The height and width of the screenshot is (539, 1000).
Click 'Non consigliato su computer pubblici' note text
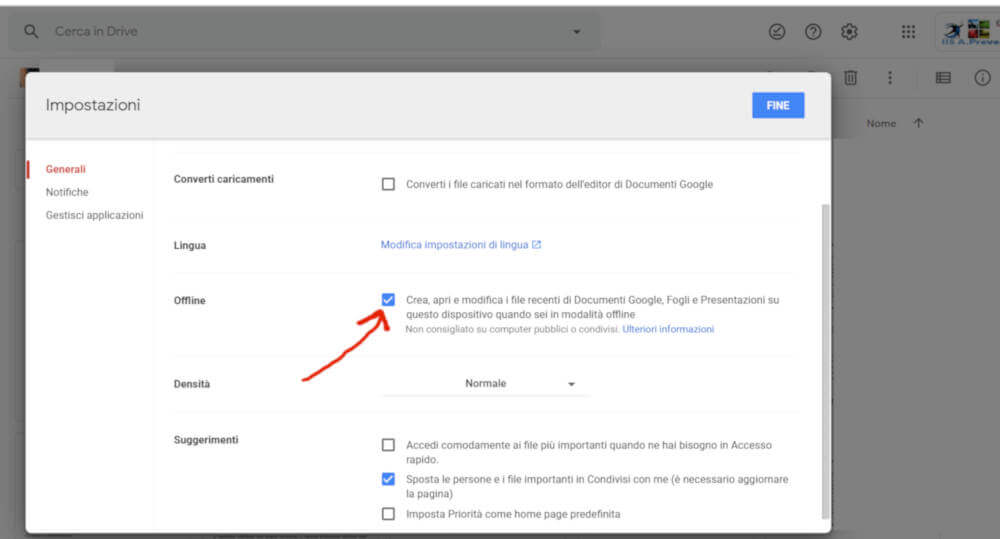512,329
